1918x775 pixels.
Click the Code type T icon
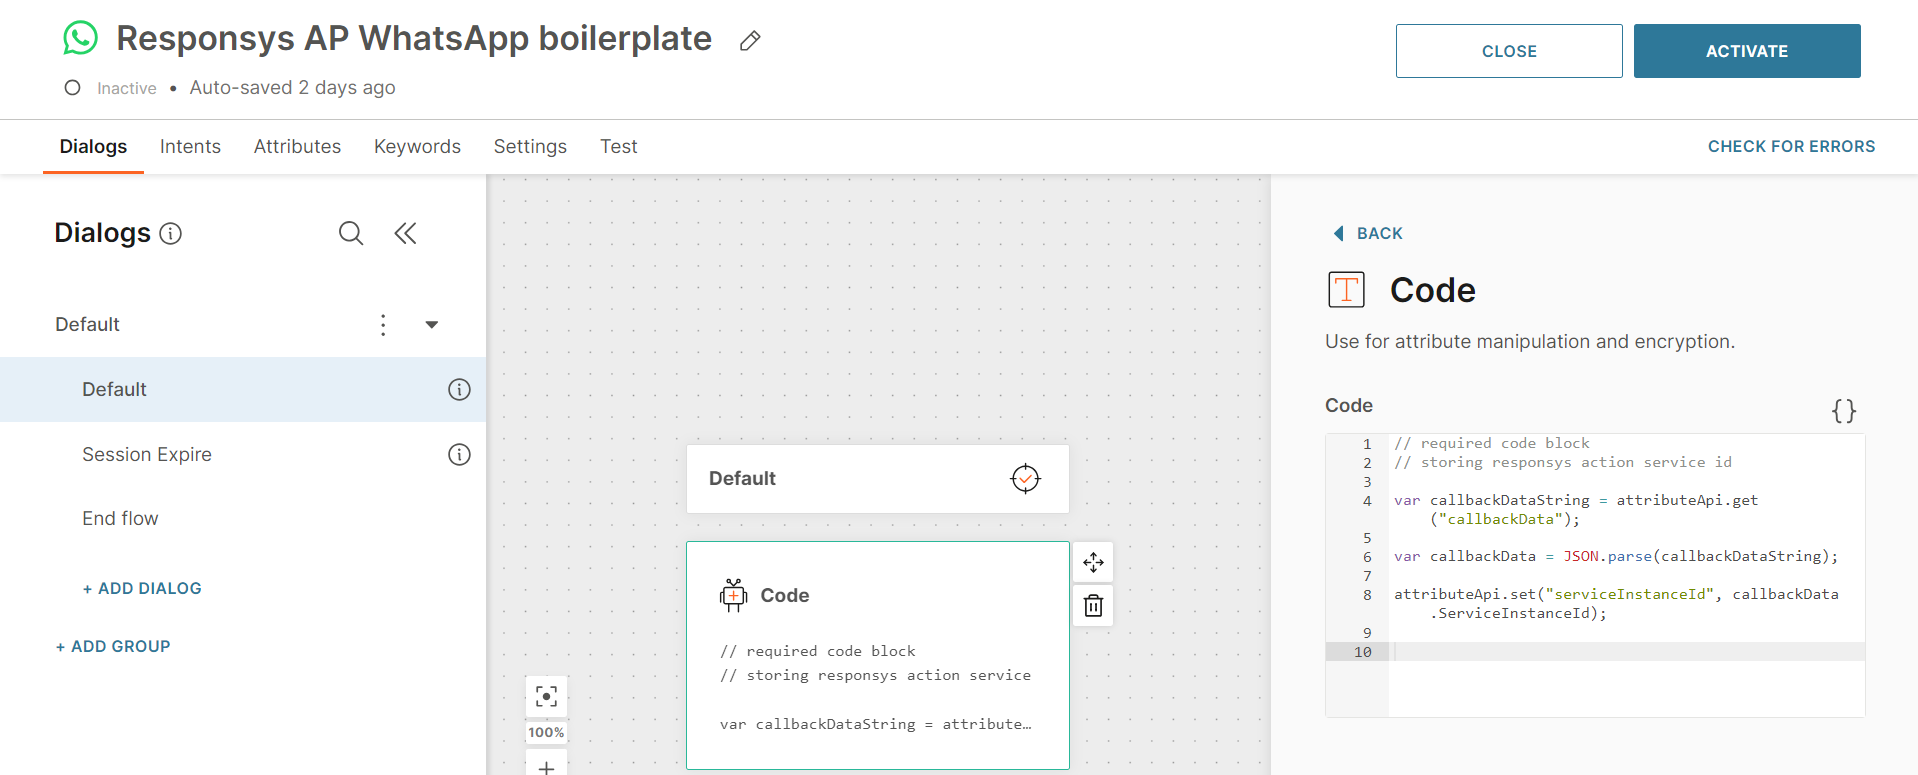coord(1346,290)
